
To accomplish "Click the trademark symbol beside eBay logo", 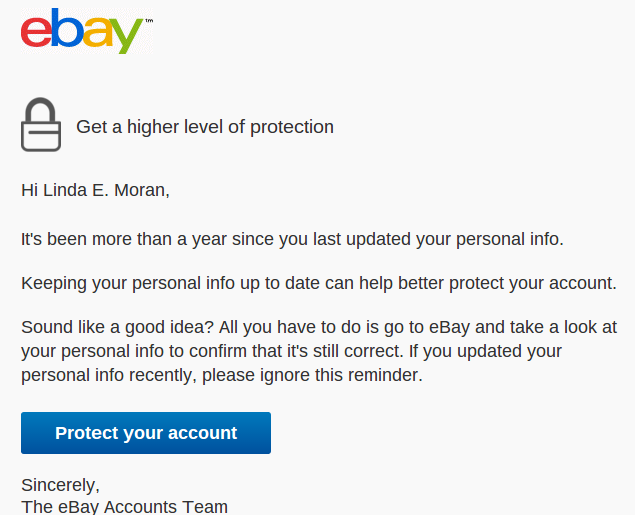I will pos(149,20).
